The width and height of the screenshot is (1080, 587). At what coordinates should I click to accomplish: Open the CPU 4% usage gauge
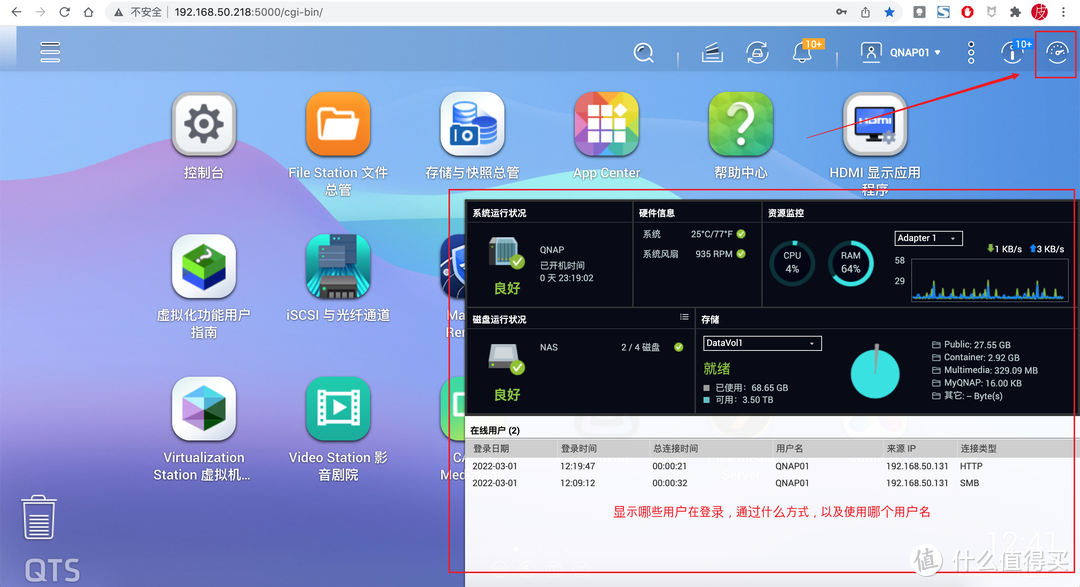[x=792, y=262]
